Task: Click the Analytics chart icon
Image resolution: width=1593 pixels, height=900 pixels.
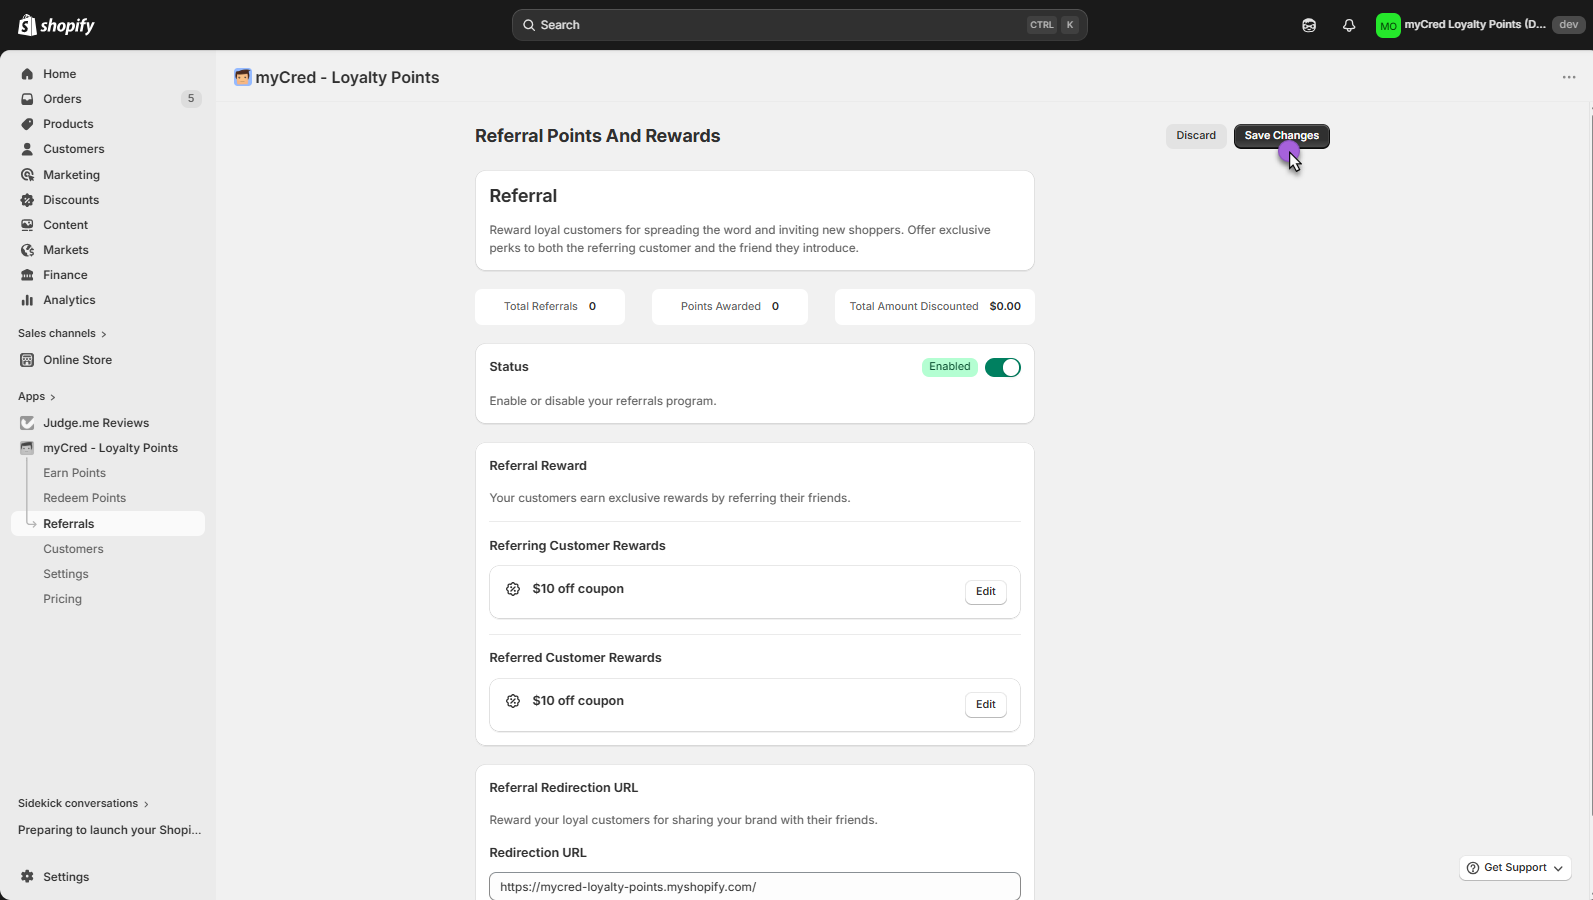Action: [27, 300]
